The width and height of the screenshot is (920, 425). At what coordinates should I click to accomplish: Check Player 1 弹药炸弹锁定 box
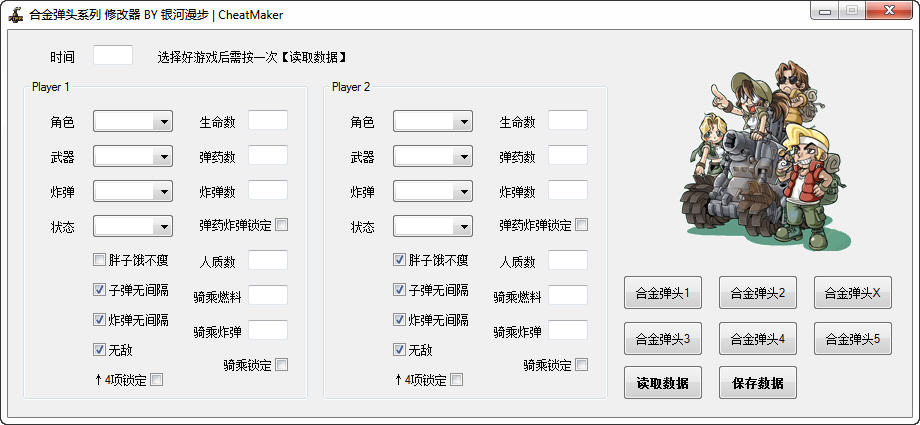point(282,225)
